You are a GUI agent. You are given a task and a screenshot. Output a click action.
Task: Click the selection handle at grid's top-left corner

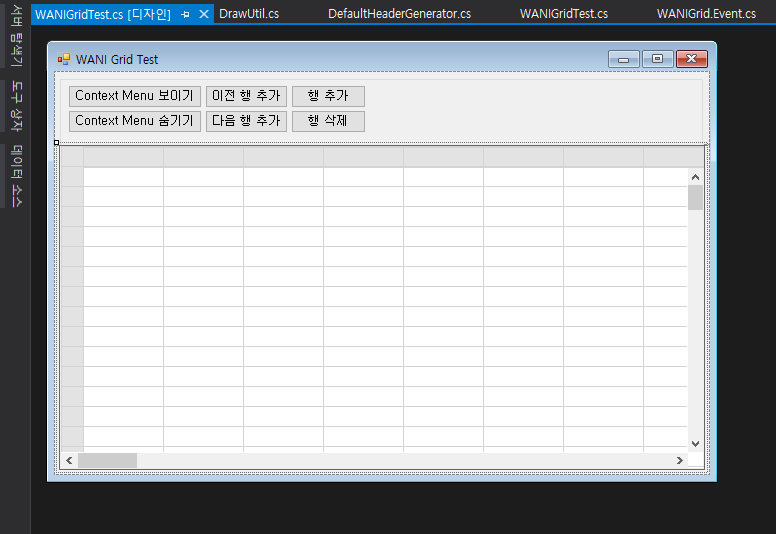56,143
